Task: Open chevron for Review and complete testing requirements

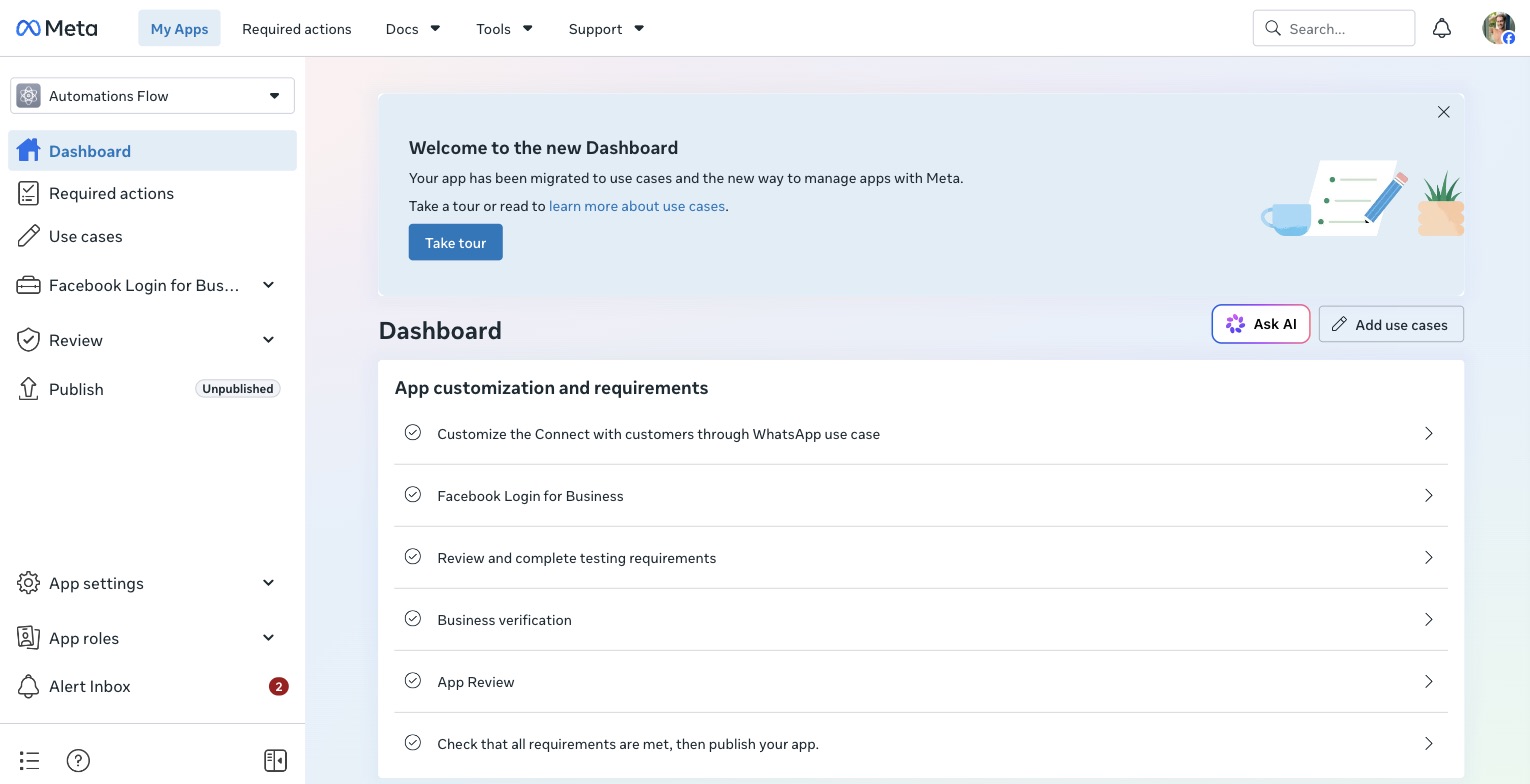Action: [1428, 557]
